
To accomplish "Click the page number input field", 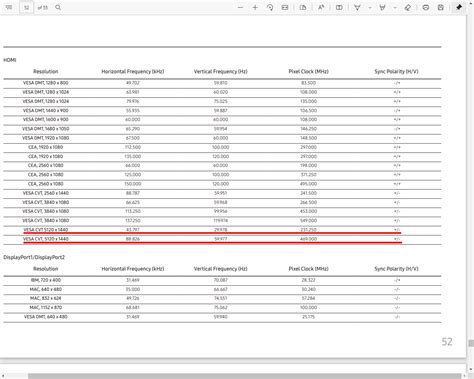I will click(x=26, y=7).
